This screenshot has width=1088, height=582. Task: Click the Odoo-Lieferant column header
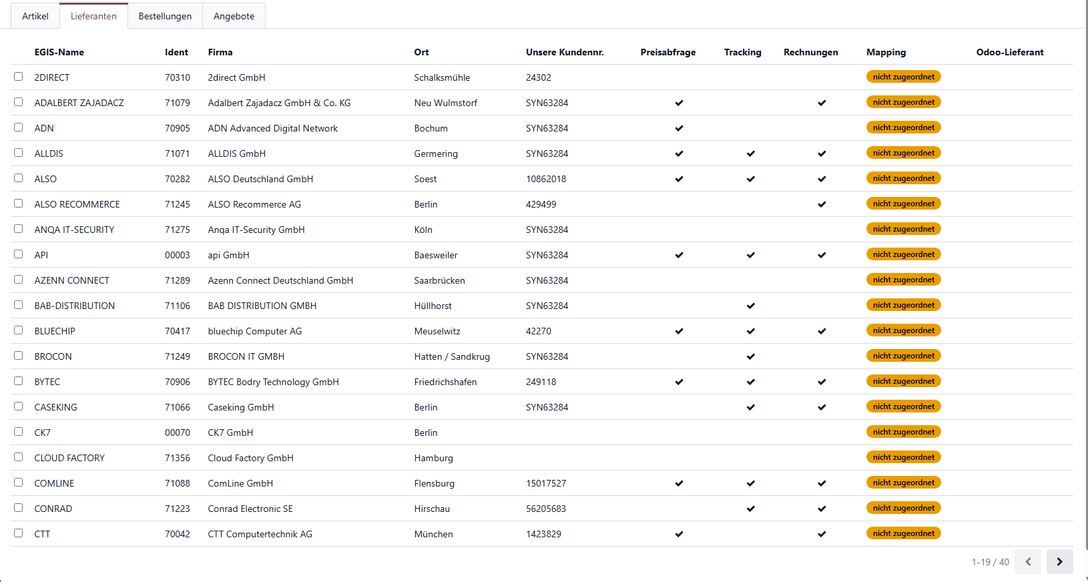point(1010,52)
